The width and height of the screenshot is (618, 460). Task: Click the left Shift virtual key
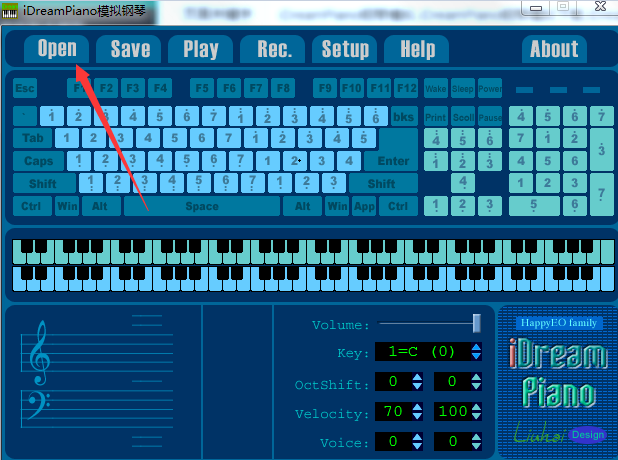[x=44, y=183]
